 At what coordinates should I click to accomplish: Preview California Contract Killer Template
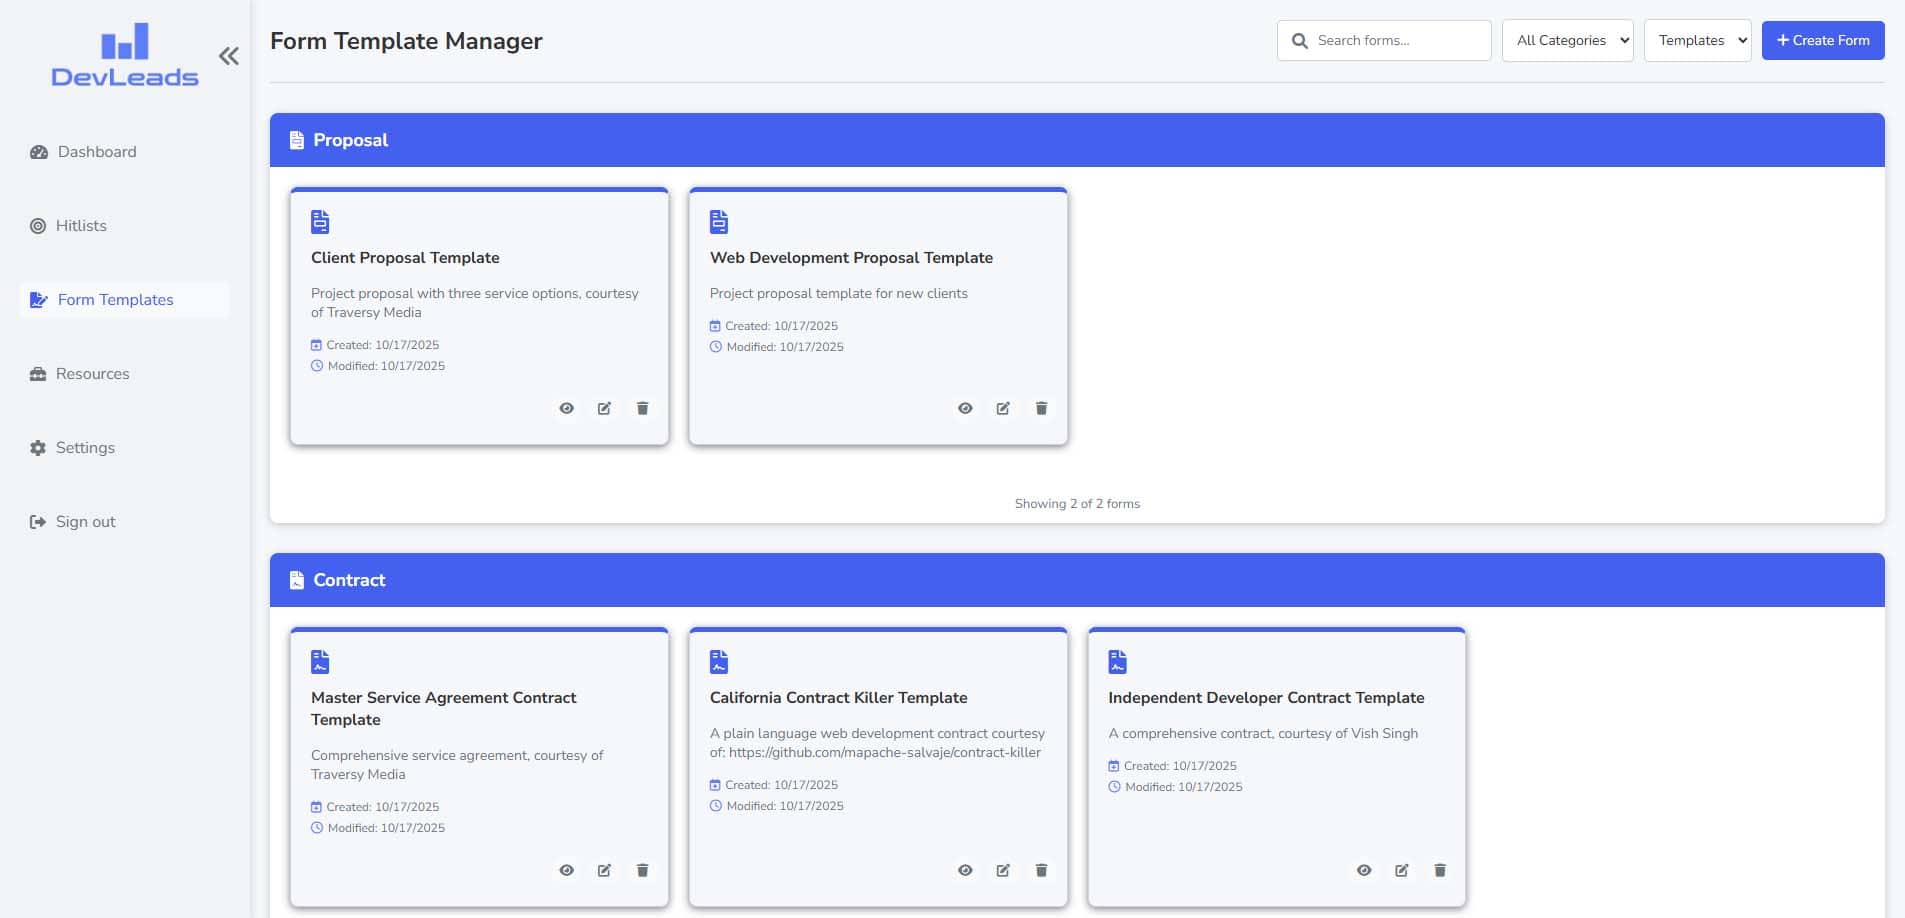(x=965, y=870)
